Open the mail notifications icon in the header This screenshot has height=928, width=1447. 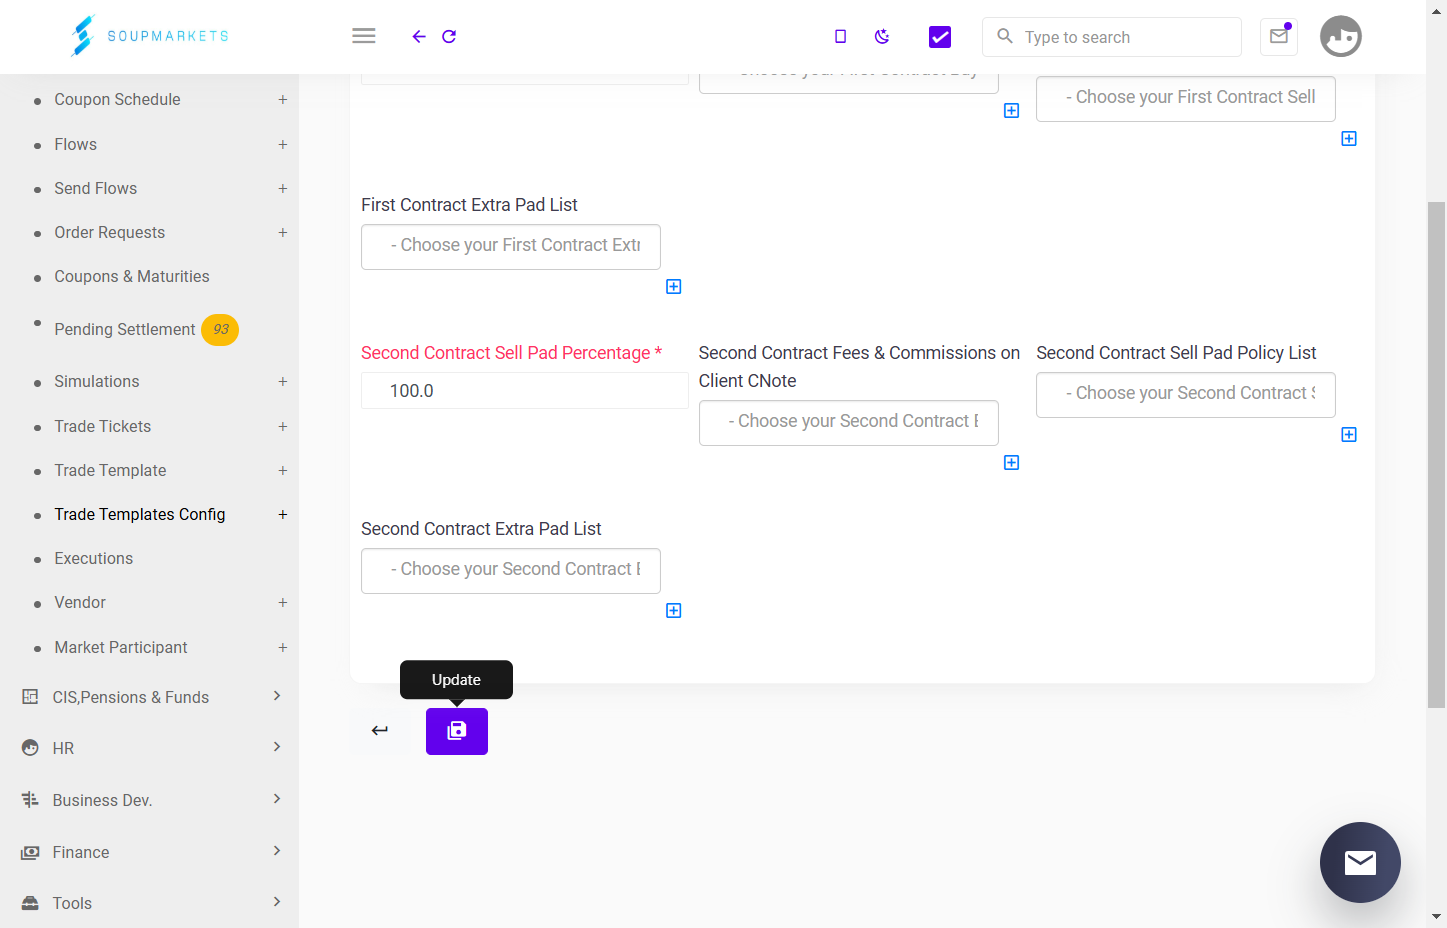coord(1279,37)
